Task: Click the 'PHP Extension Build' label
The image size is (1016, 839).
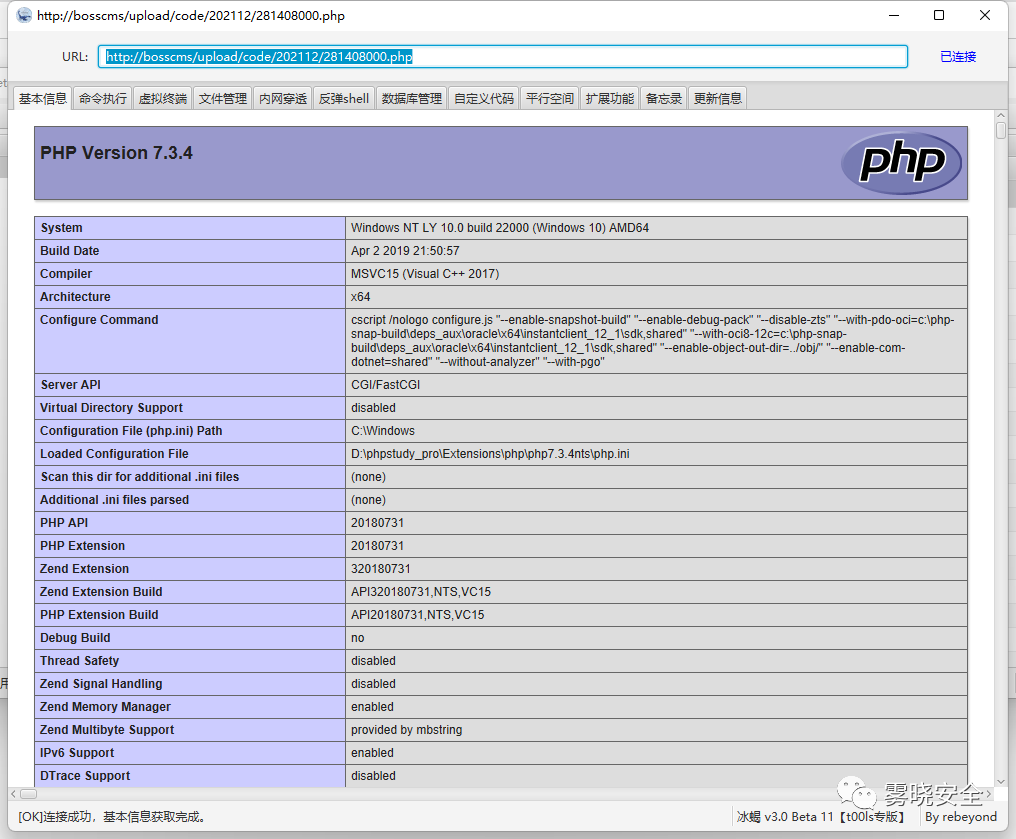Action: pyautogui.click(x=99, y=615)
